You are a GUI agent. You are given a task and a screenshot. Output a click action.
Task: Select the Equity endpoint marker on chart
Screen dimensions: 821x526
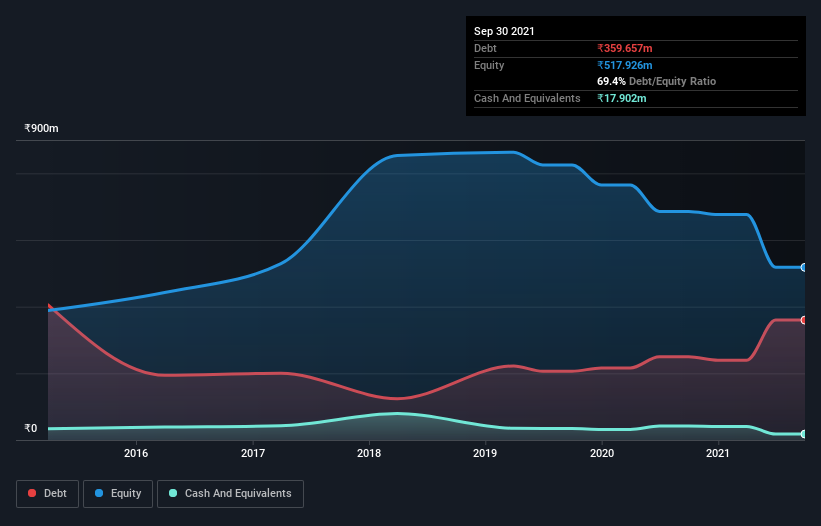804,267
